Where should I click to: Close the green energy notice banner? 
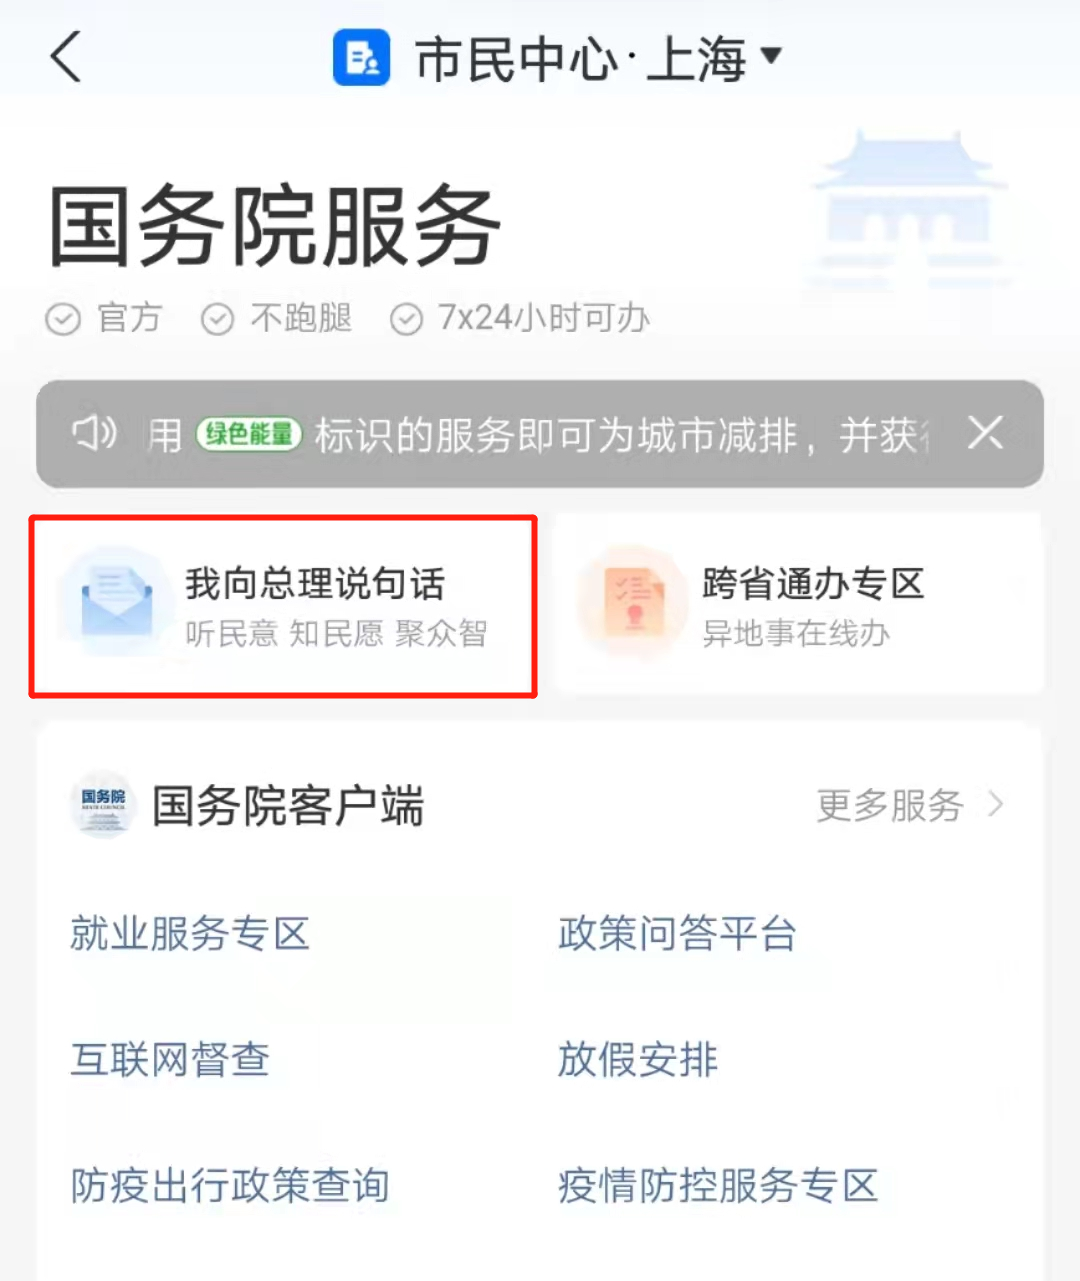pyautogui.click(x=985, y=433)
